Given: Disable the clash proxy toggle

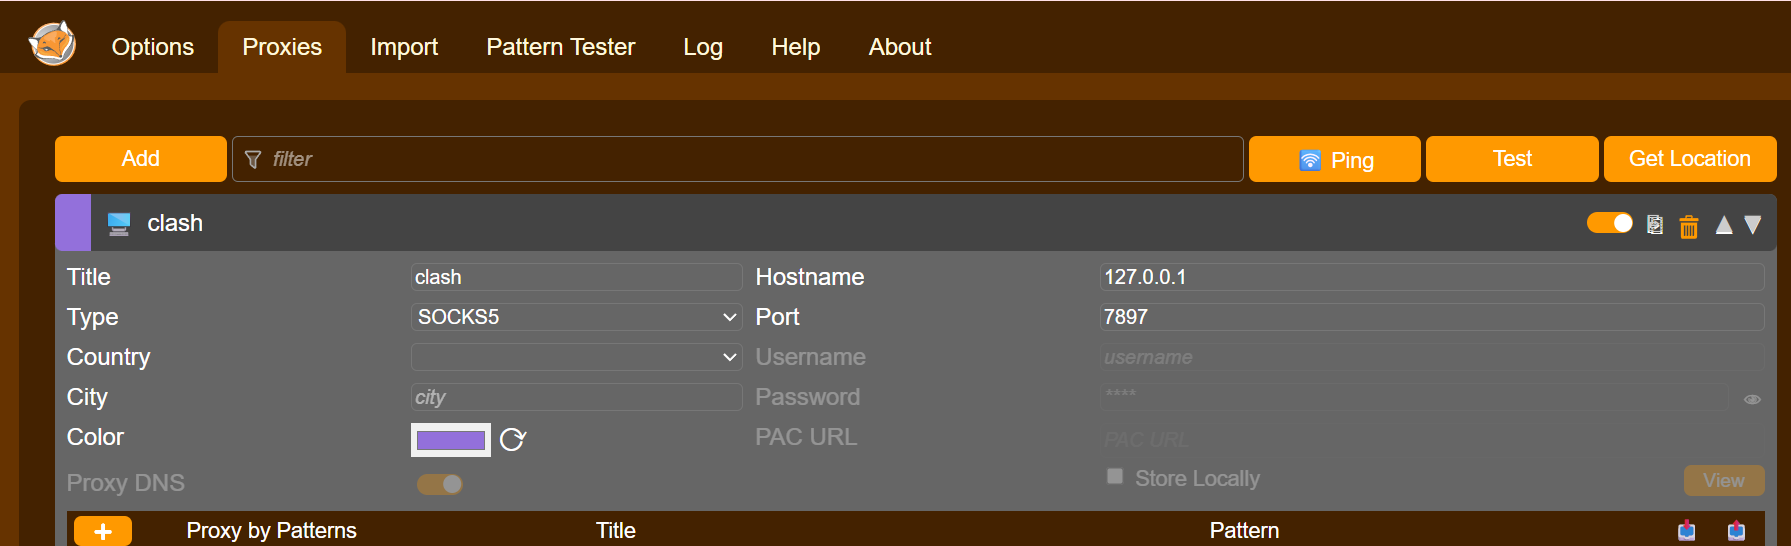Looking at the screenshot, I should pyautogui.click(x=1609, y=223).
